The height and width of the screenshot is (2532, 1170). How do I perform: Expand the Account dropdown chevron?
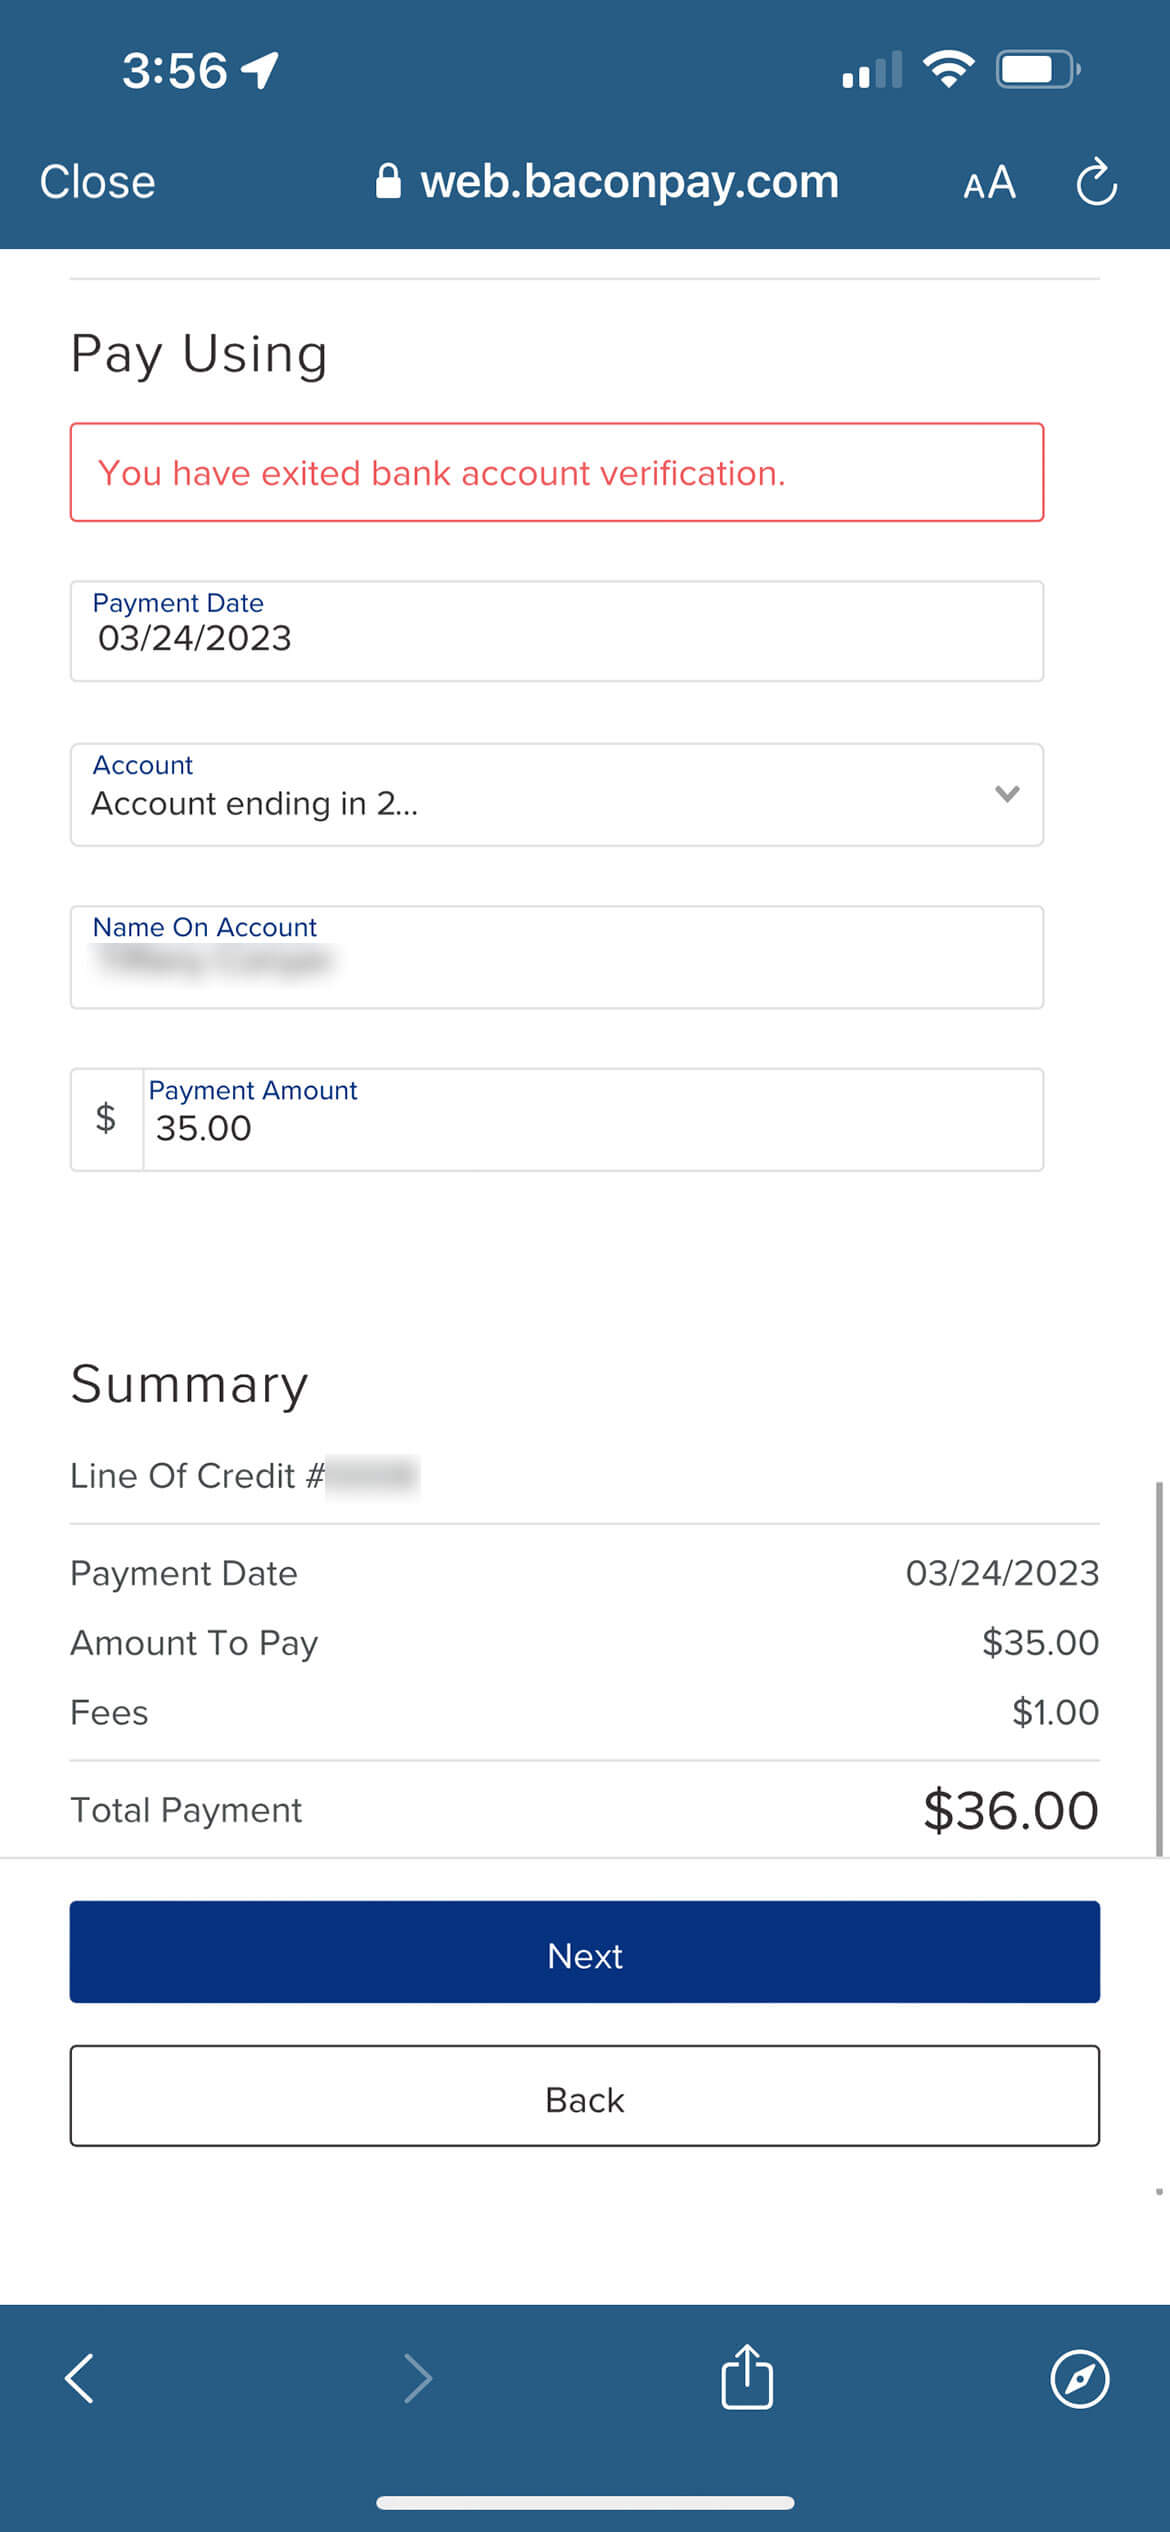click(1007, 794)
